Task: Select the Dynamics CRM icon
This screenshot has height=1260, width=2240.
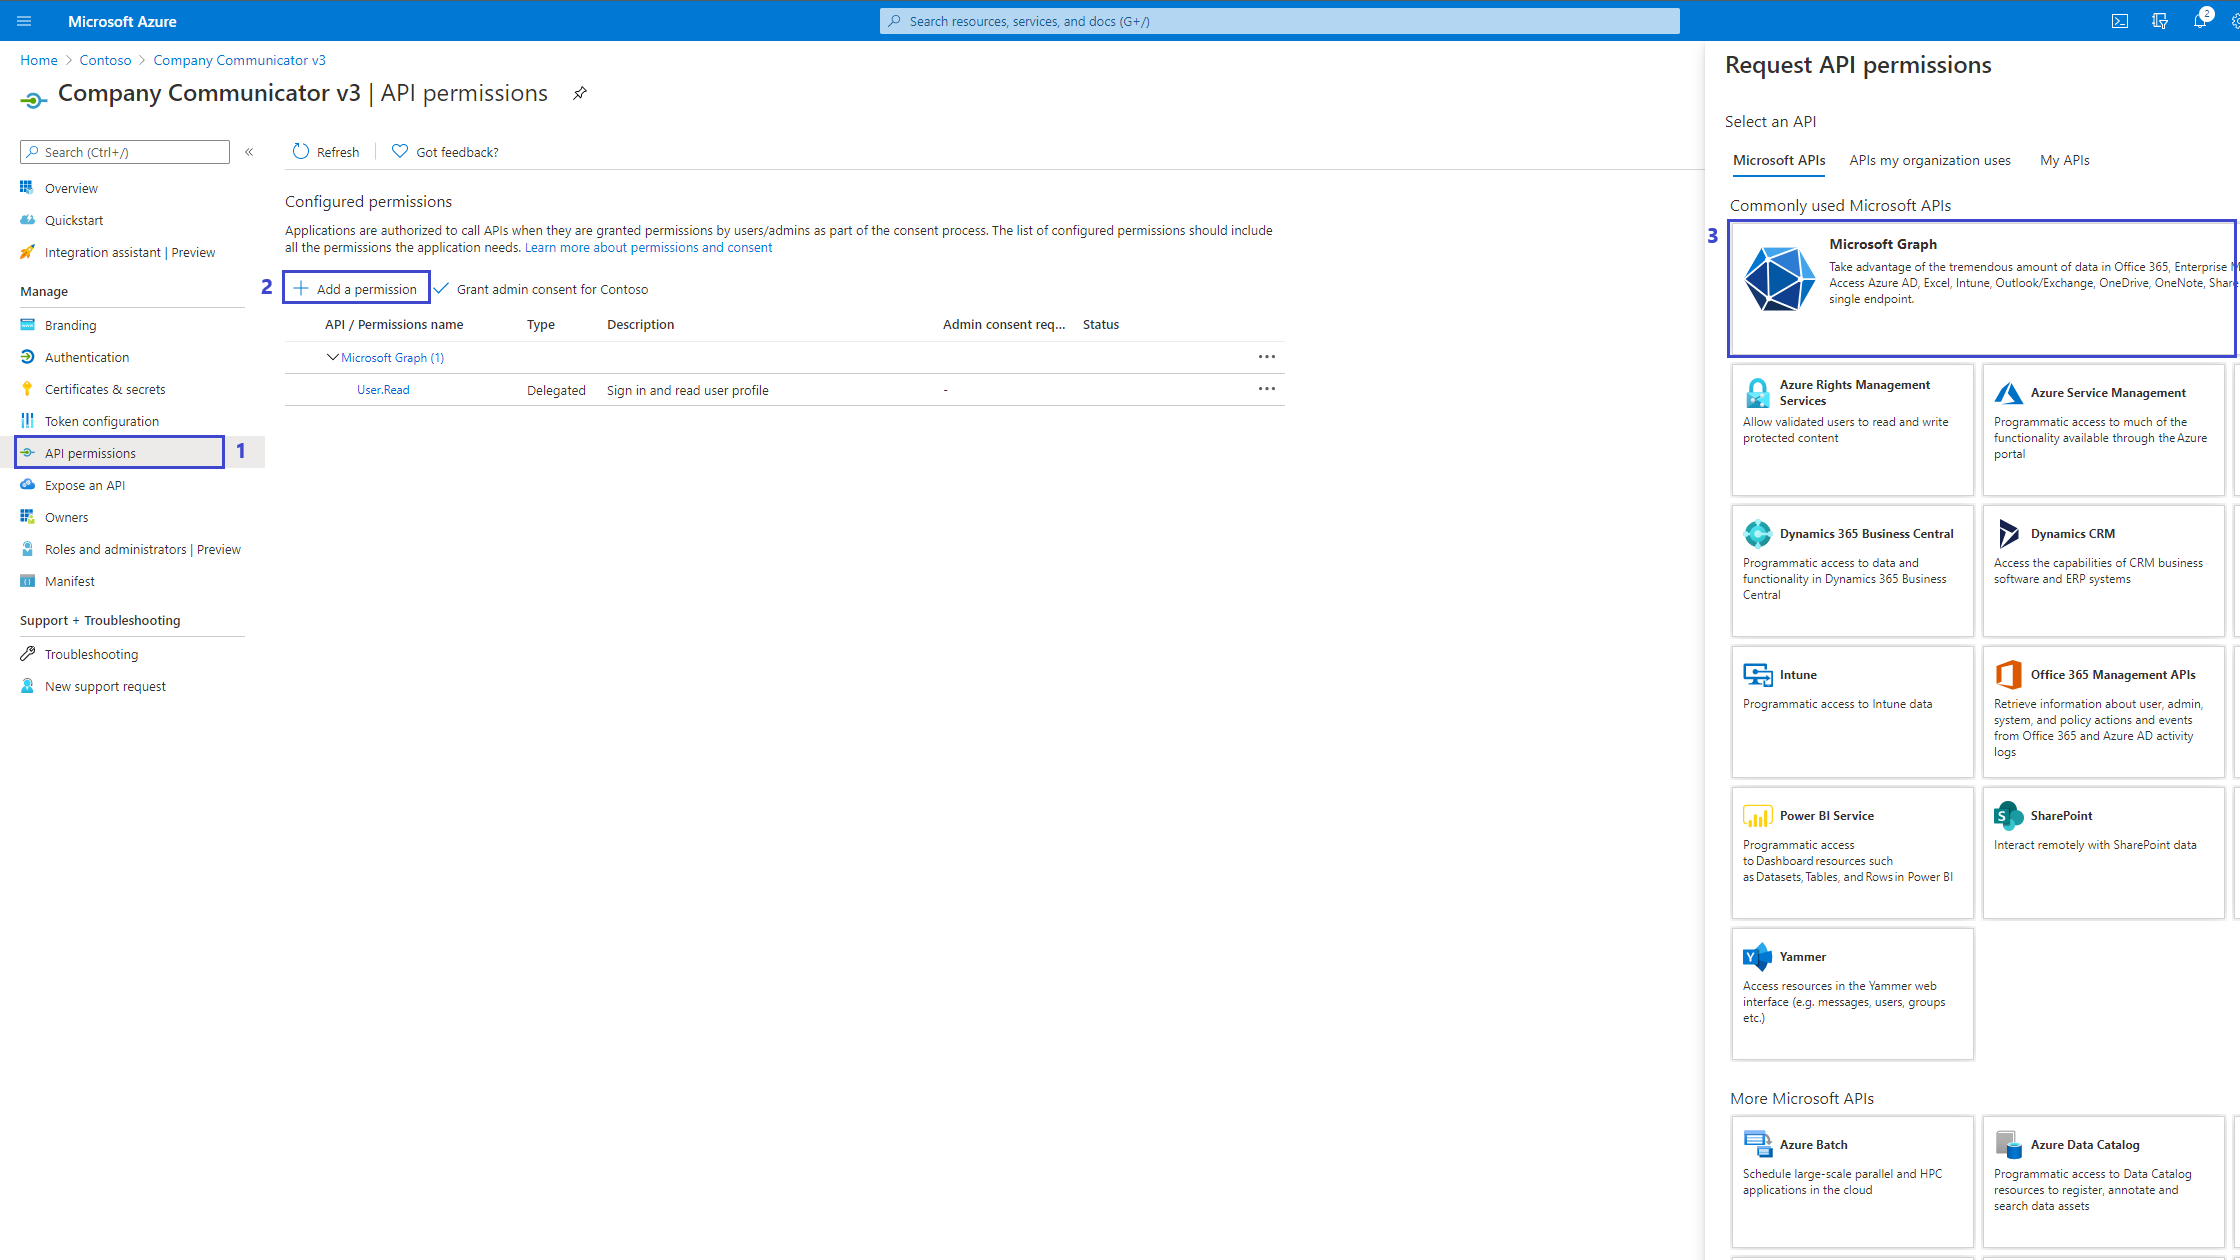Action: [x=2008, y=532]
